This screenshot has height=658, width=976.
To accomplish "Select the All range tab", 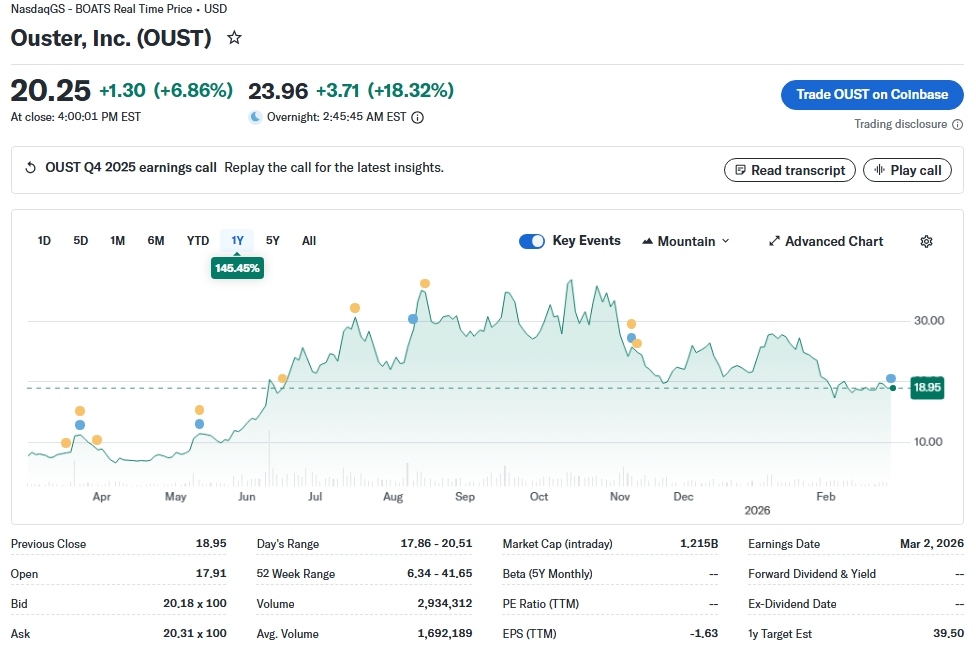I will [x=309, y=241].
